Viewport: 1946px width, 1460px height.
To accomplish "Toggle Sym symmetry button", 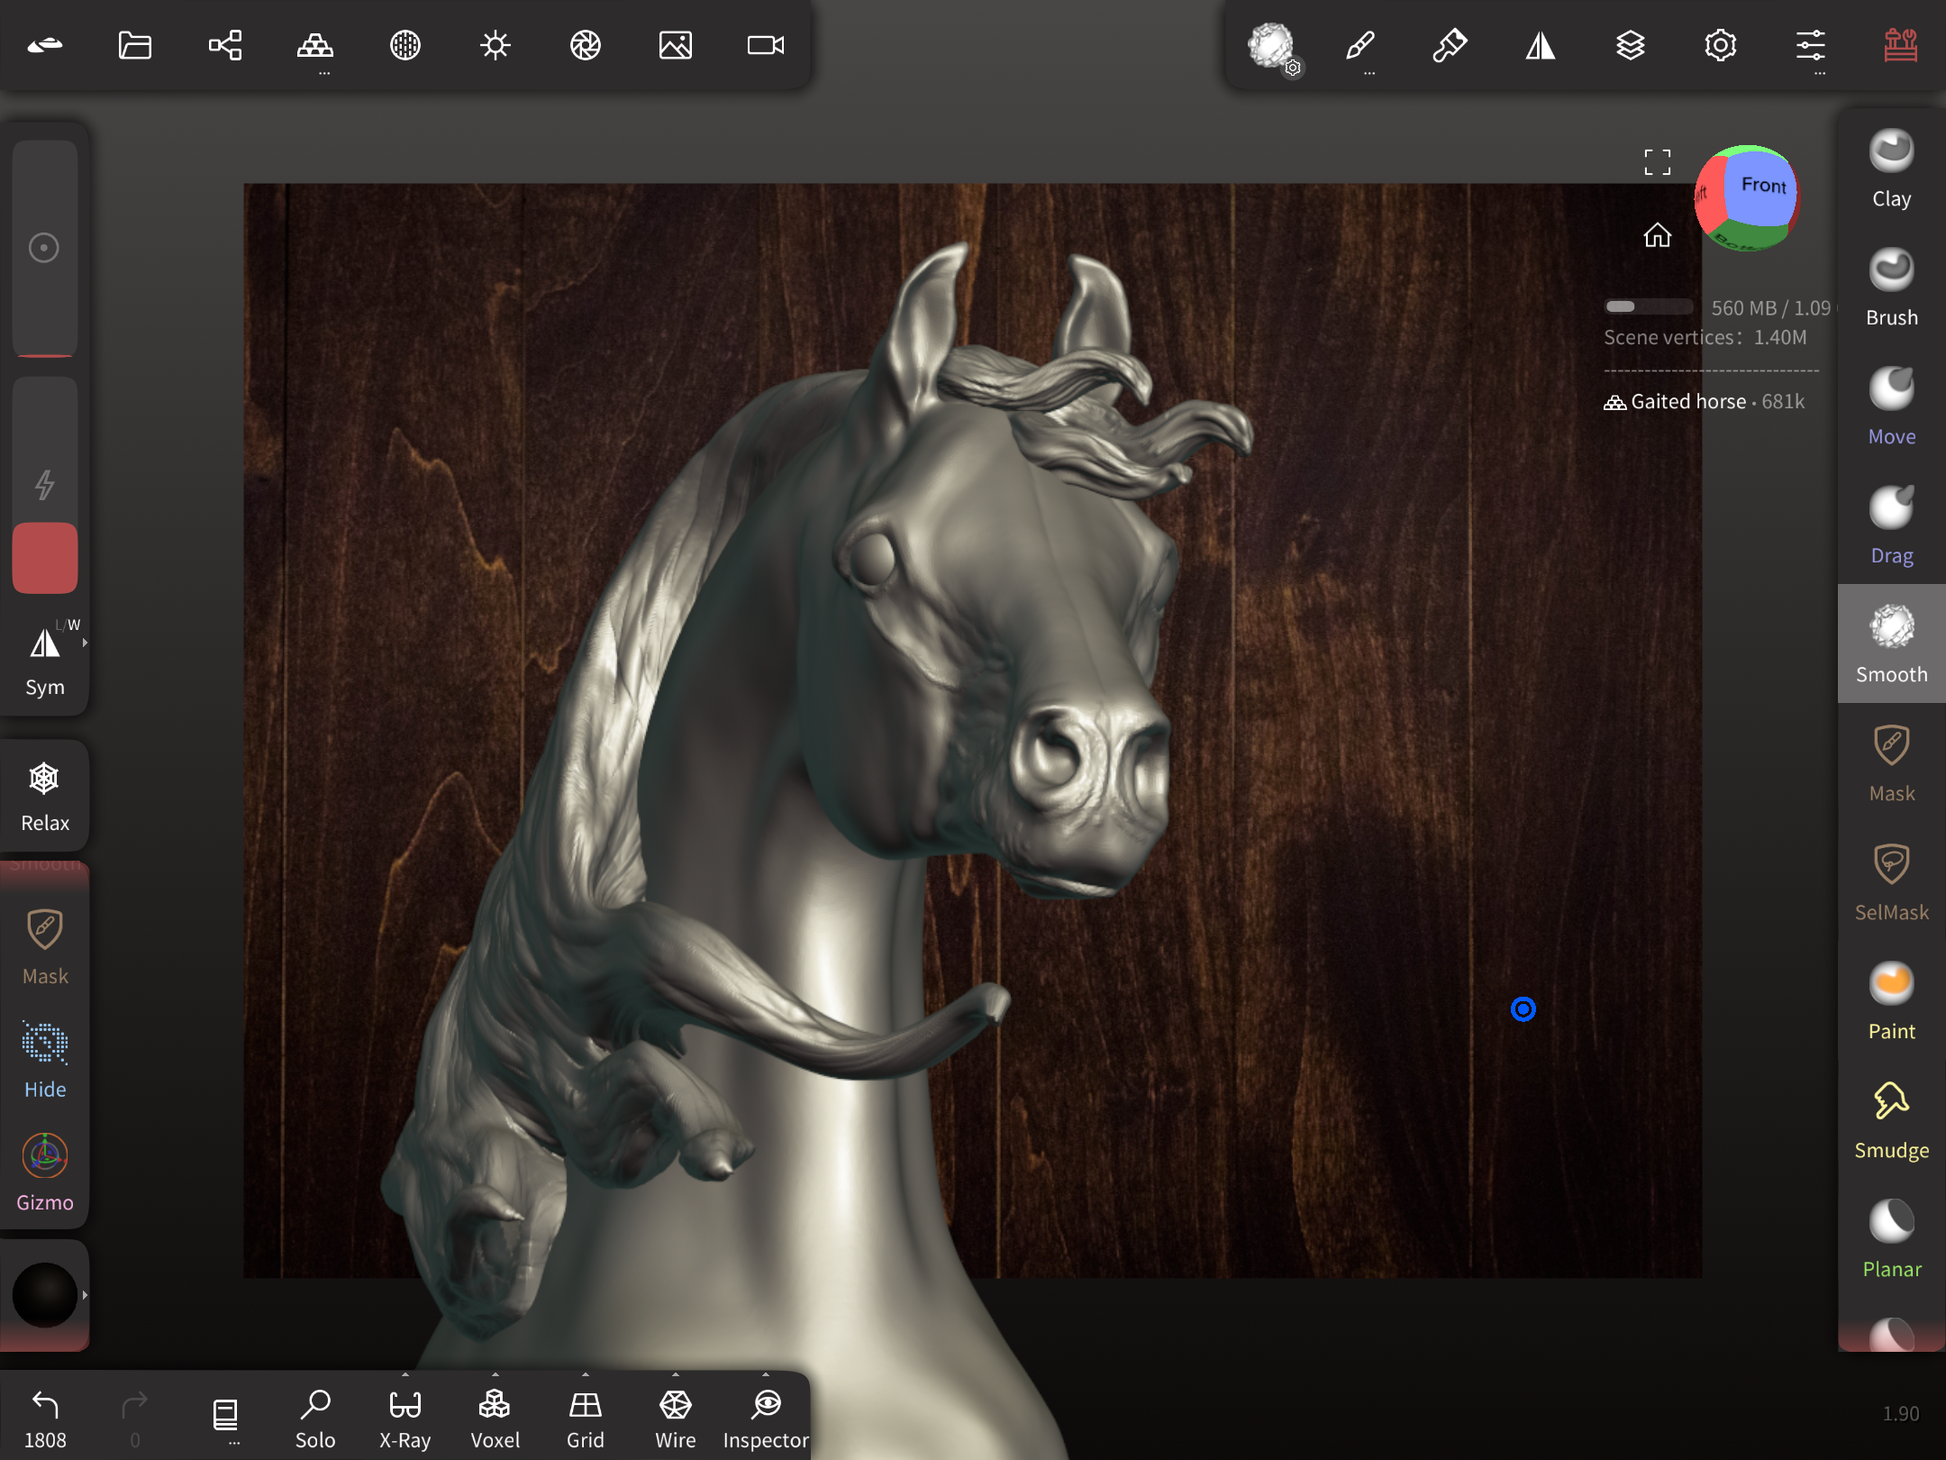I will pos(45,659).
